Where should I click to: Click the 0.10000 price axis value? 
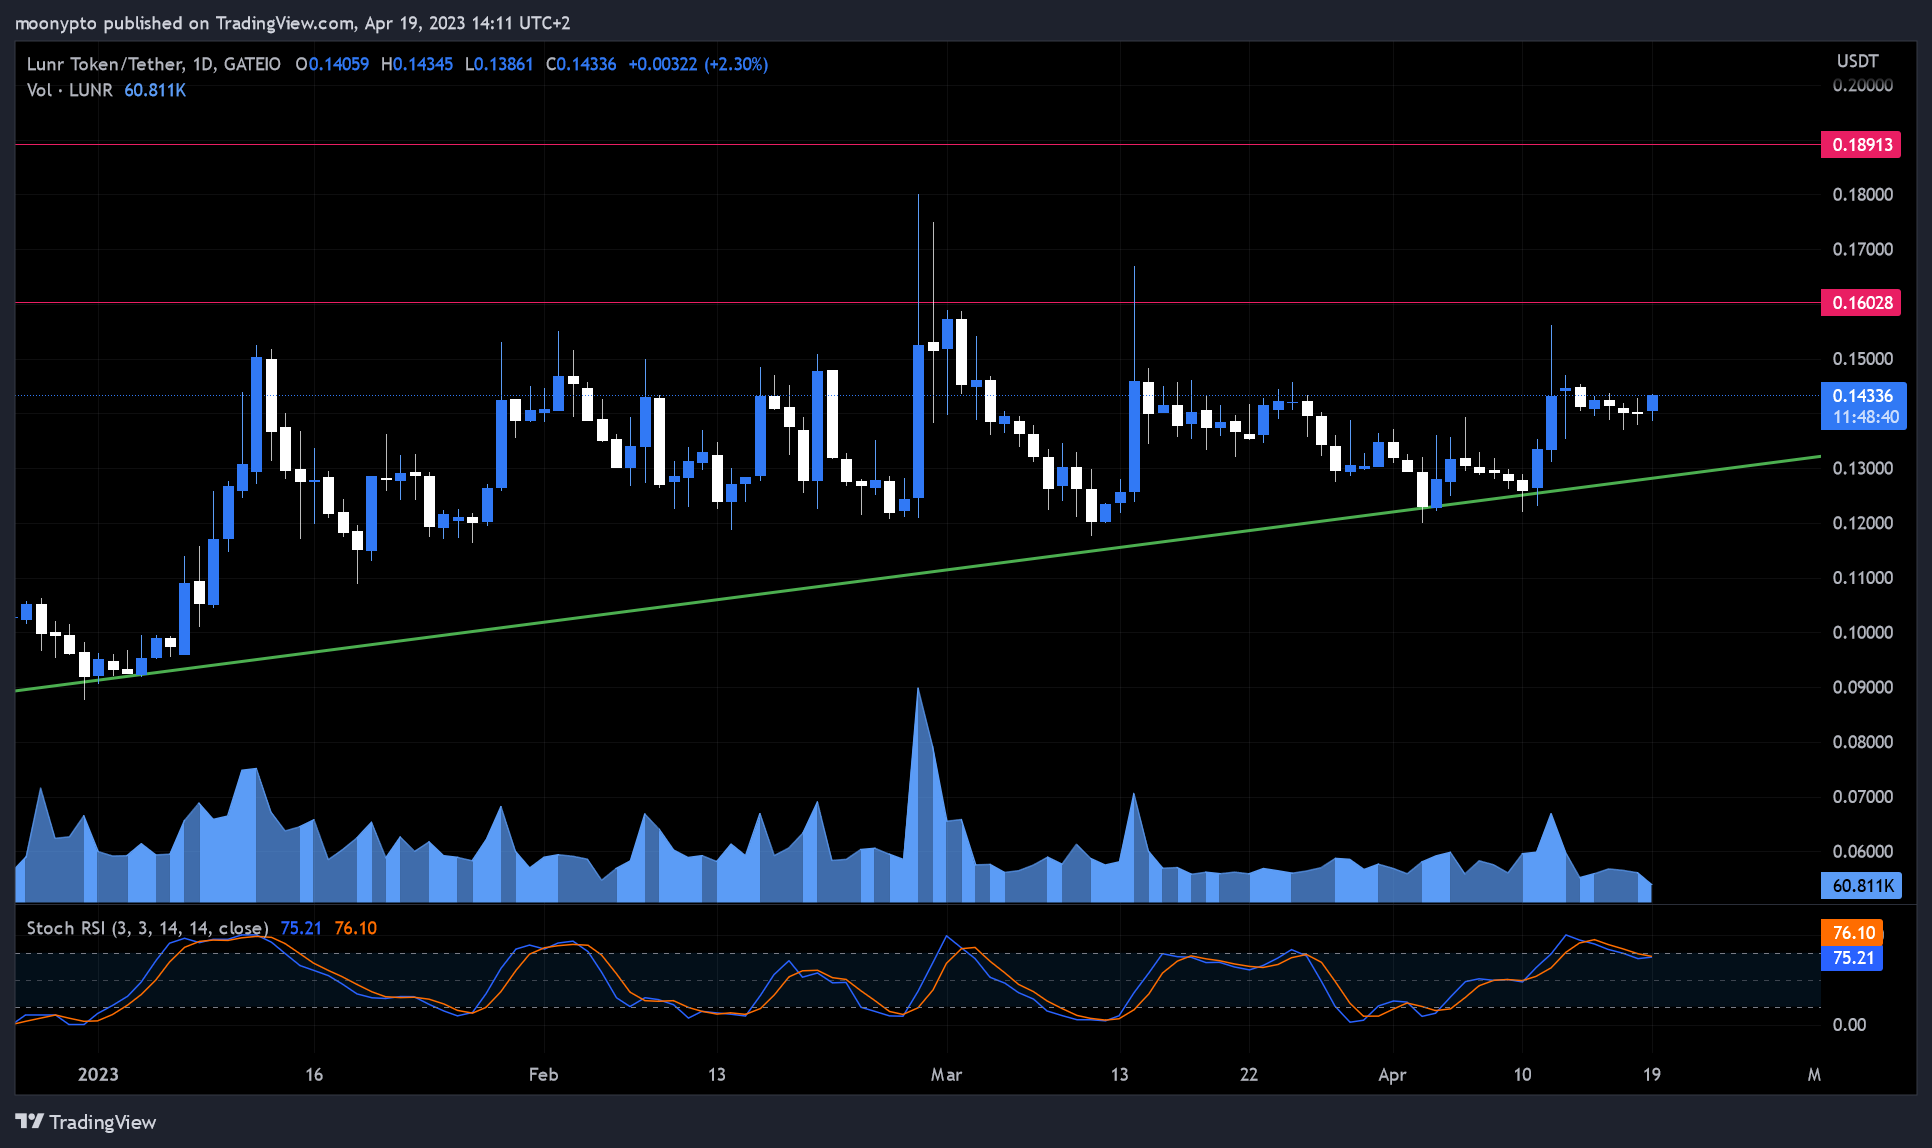1862,632
